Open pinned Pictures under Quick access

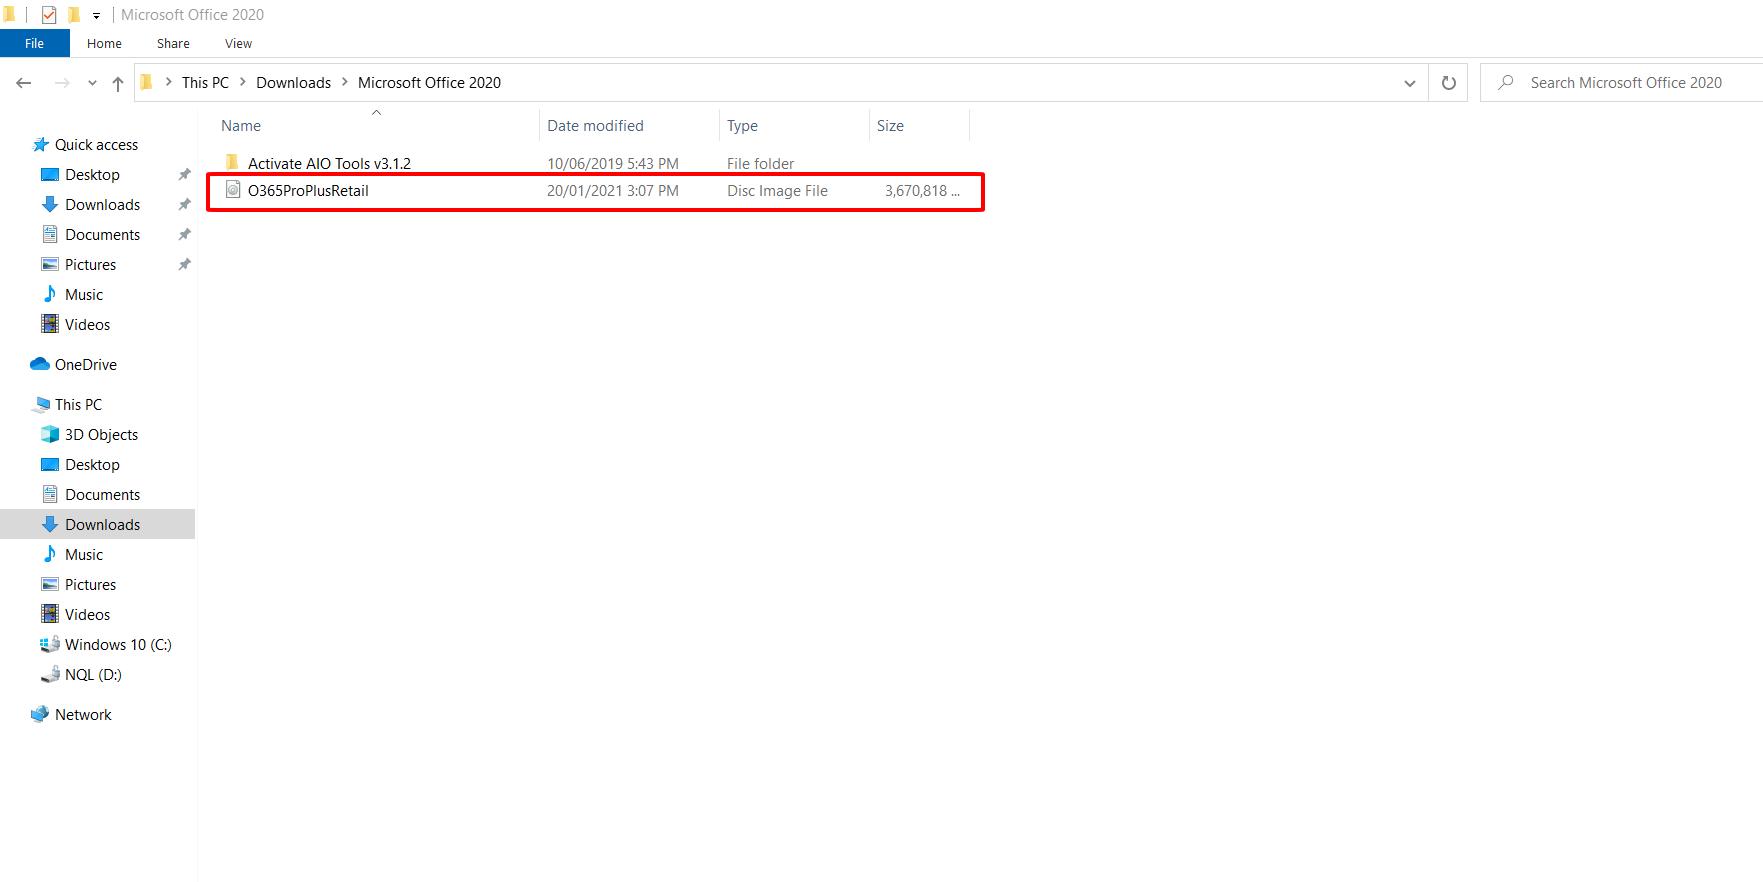[x=90, y=265]
